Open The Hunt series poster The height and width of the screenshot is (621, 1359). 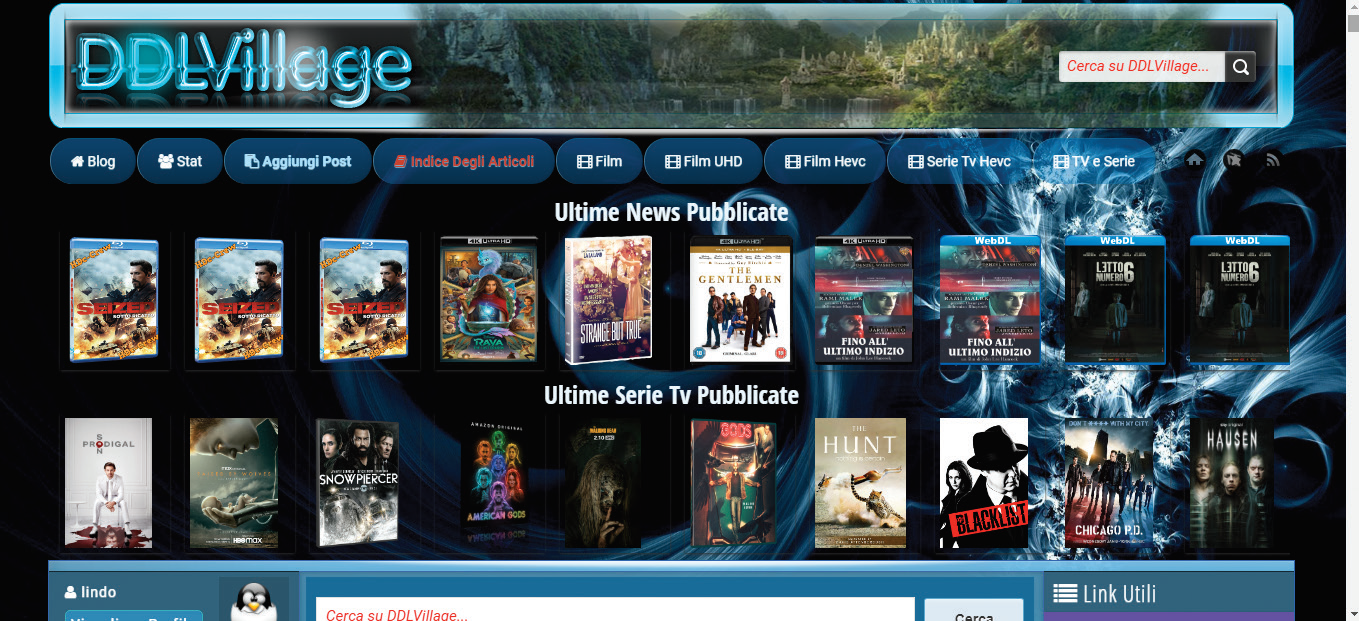click(860, 483)
